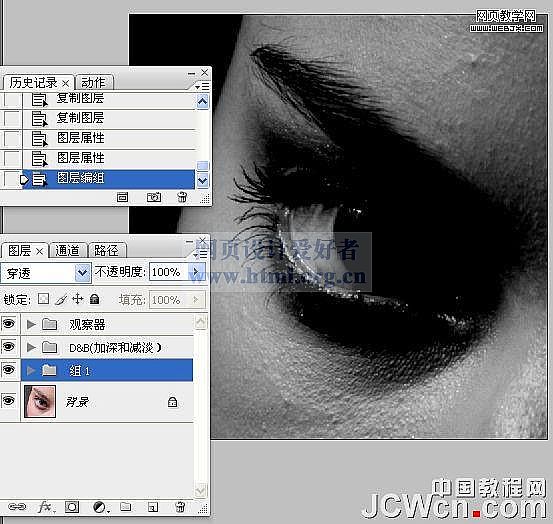Hide the 背景 layer
The width and height of the screenshot is (553, 524).
click(x=9, y=401)
